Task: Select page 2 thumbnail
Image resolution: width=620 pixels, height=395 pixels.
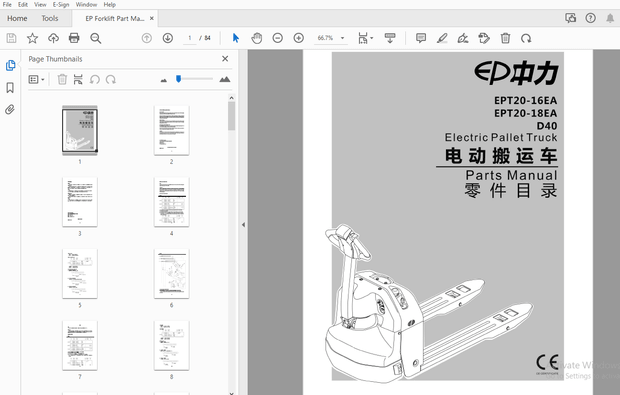Action: coord(172,130)
